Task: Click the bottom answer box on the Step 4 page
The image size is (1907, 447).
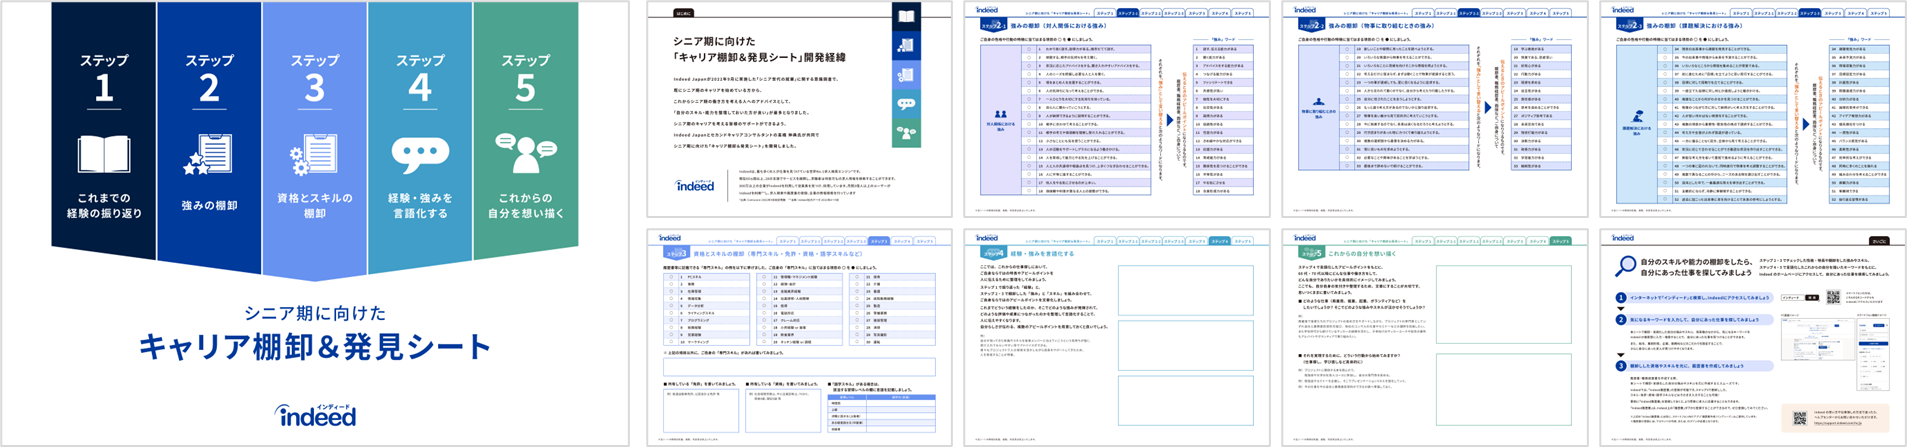Action: 1185,400
